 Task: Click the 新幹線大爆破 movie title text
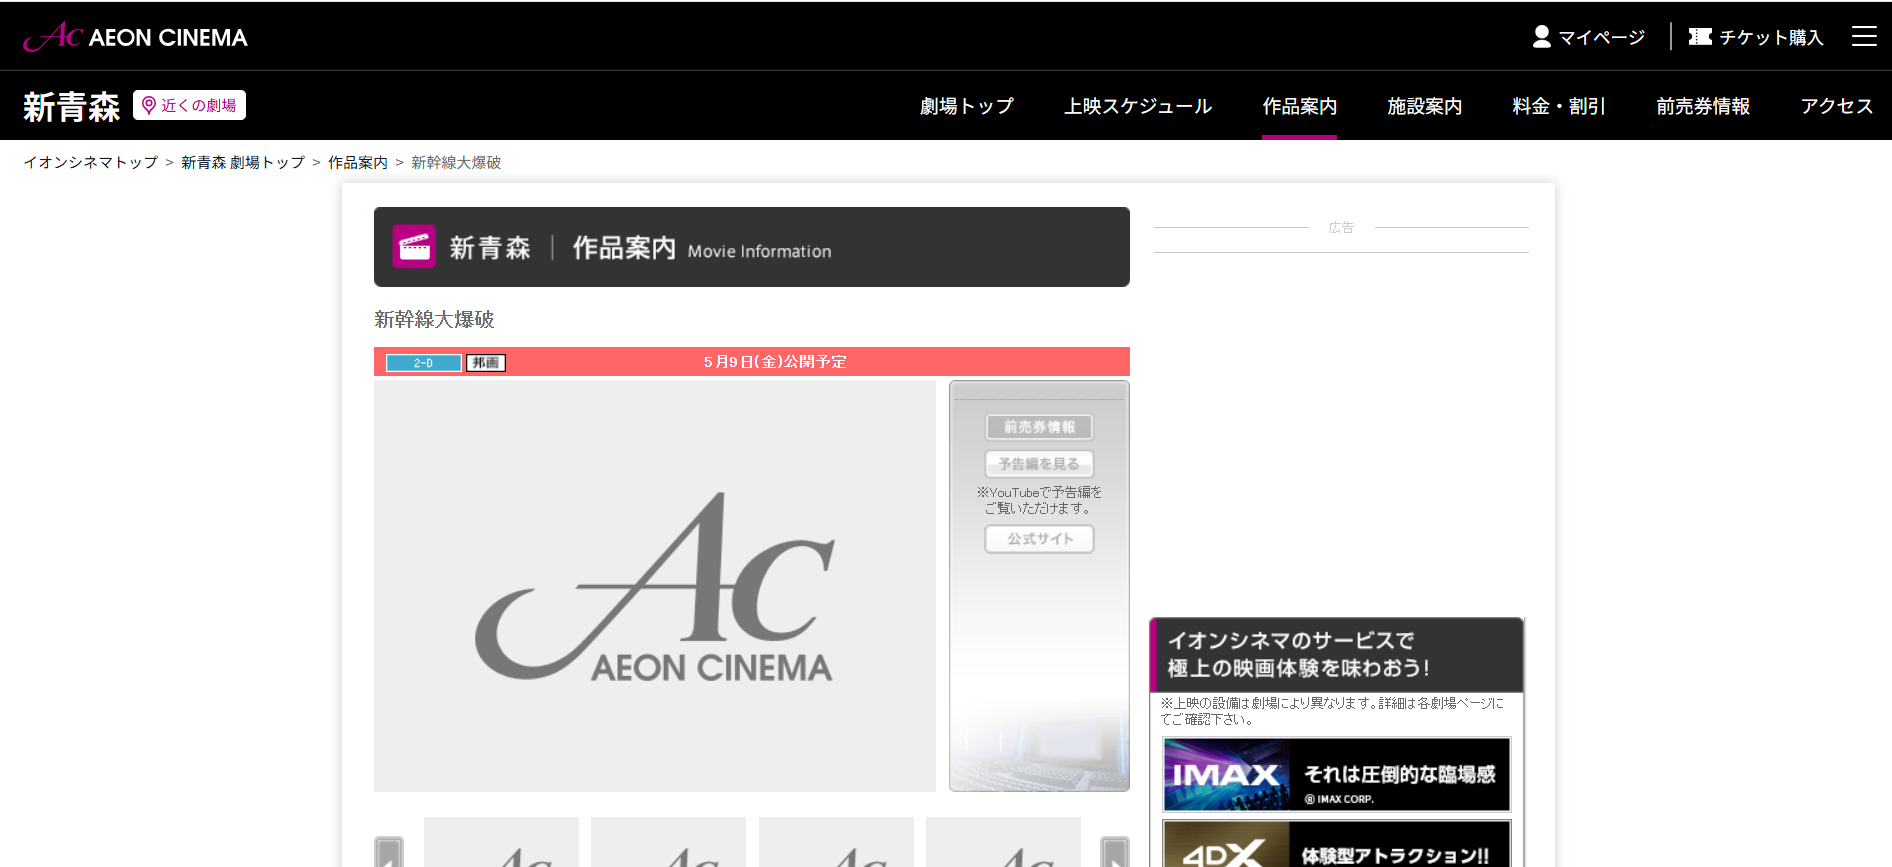(434, 319)
